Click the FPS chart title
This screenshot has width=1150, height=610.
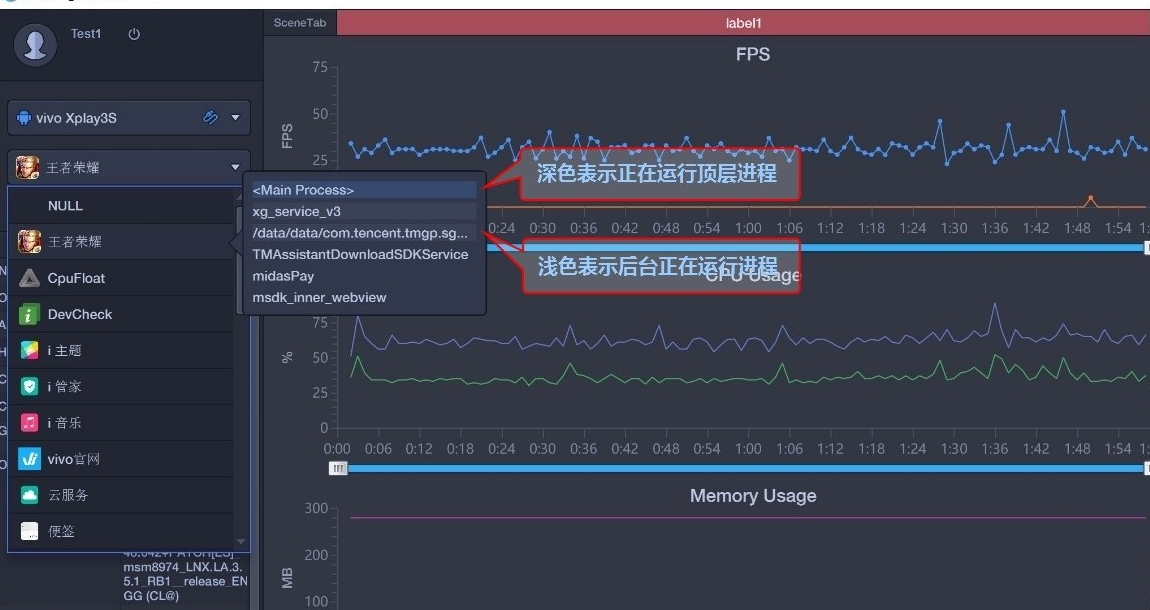[x=752, y=54]
